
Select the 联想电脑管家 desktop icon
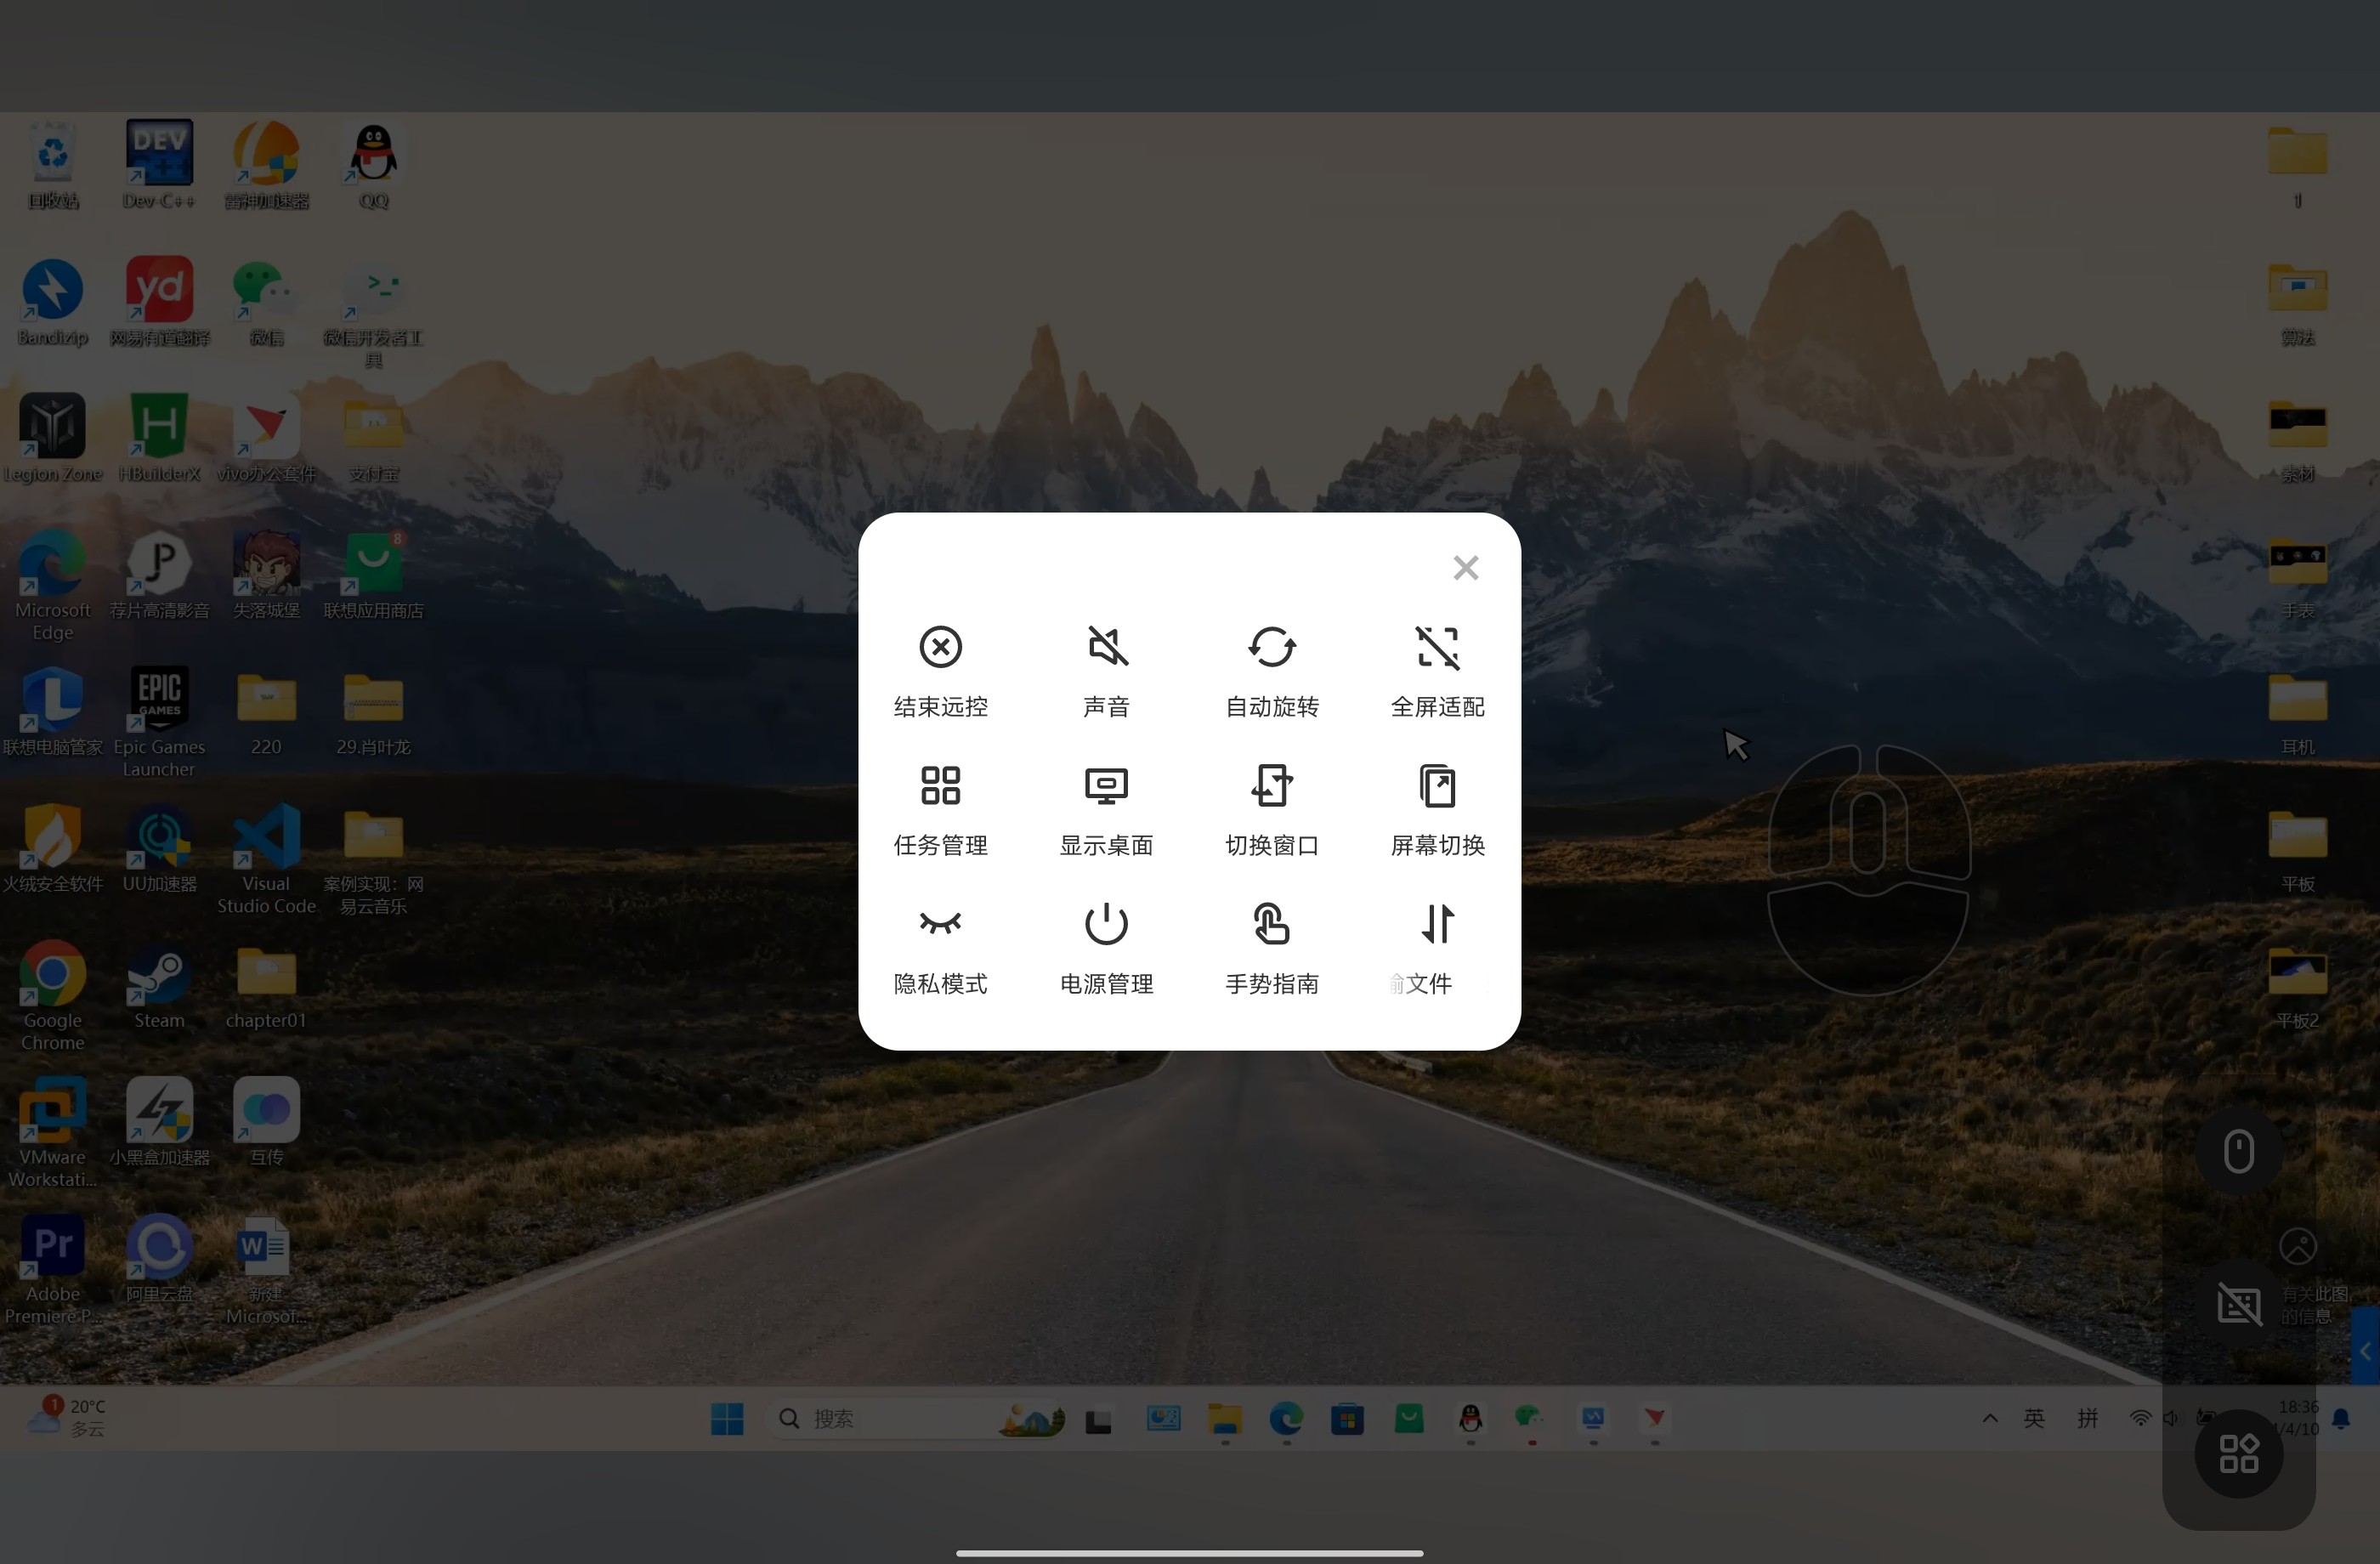coord(53,712)
